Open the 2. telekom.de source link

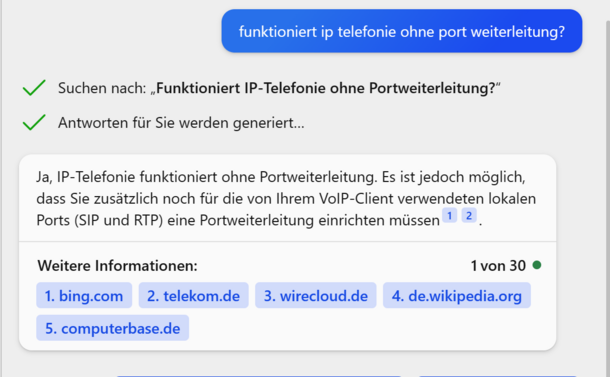coord(193,295)
